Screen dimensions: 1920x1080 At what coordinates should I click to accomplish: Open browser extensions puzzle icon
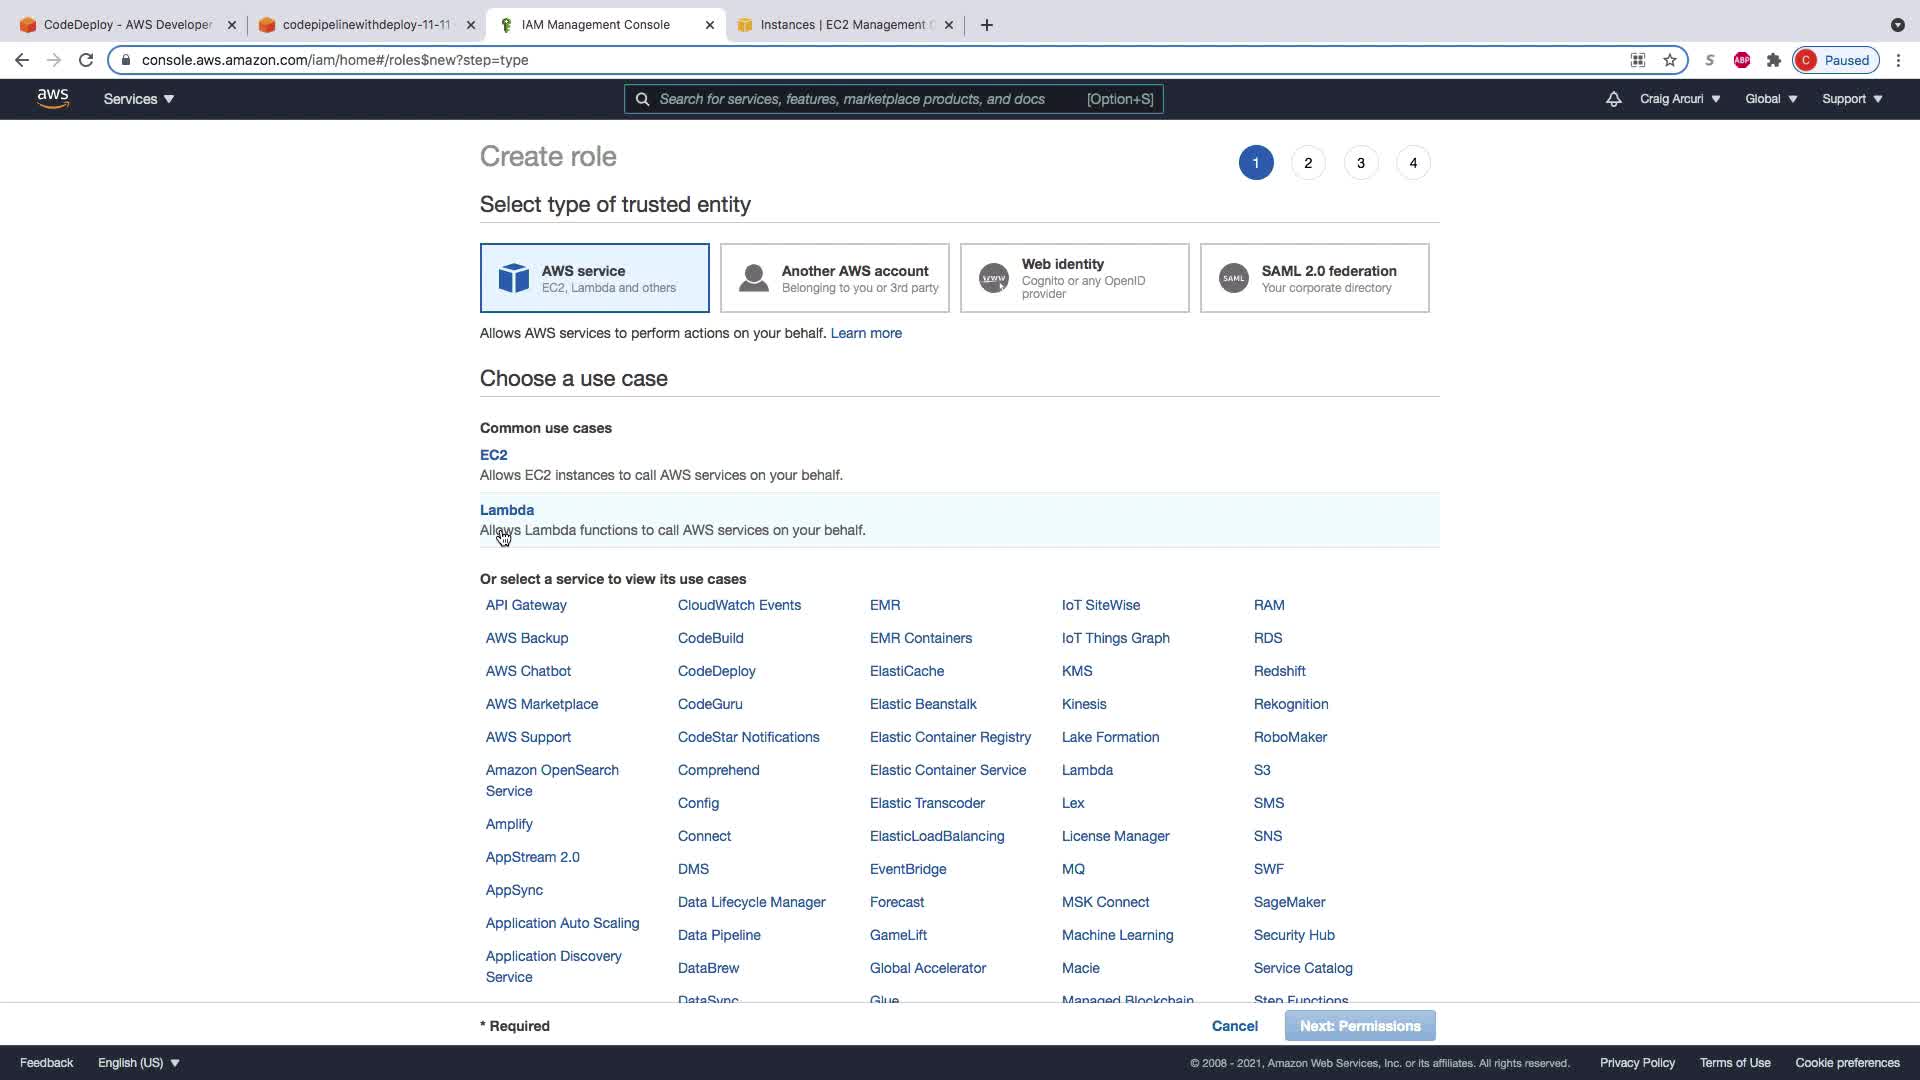click(x=1774, y=60)
